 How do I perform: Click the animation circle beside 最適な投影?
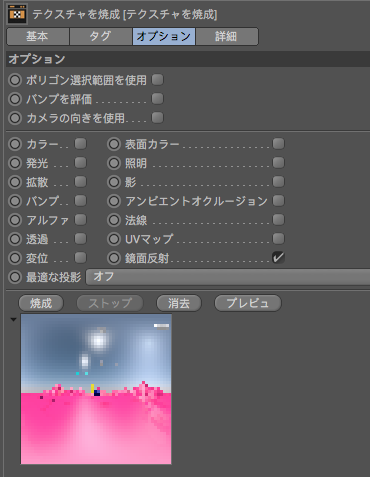(x=15, y=277)
